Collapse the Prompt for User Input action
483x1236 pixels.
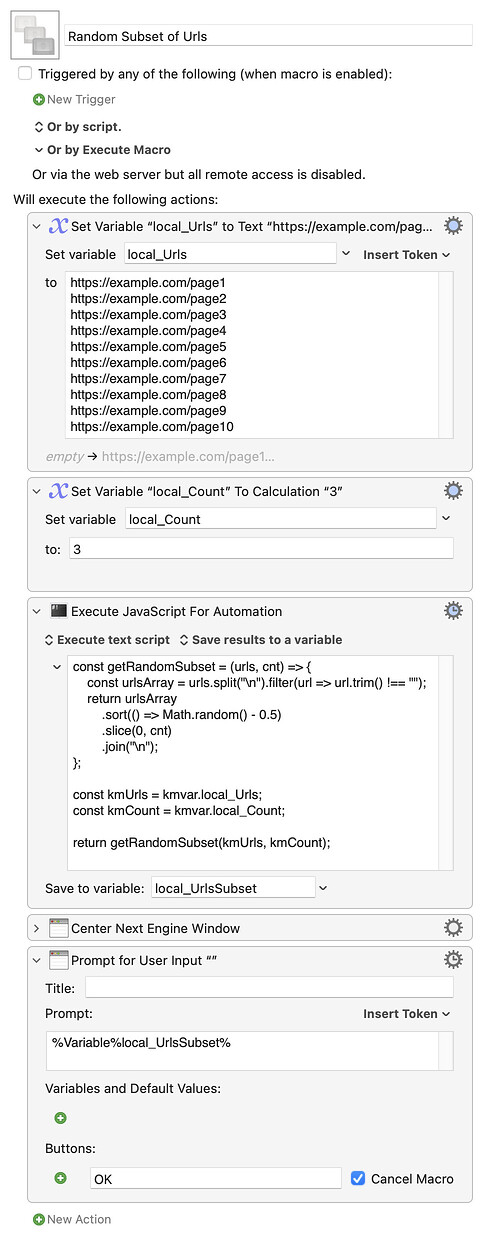37,960
